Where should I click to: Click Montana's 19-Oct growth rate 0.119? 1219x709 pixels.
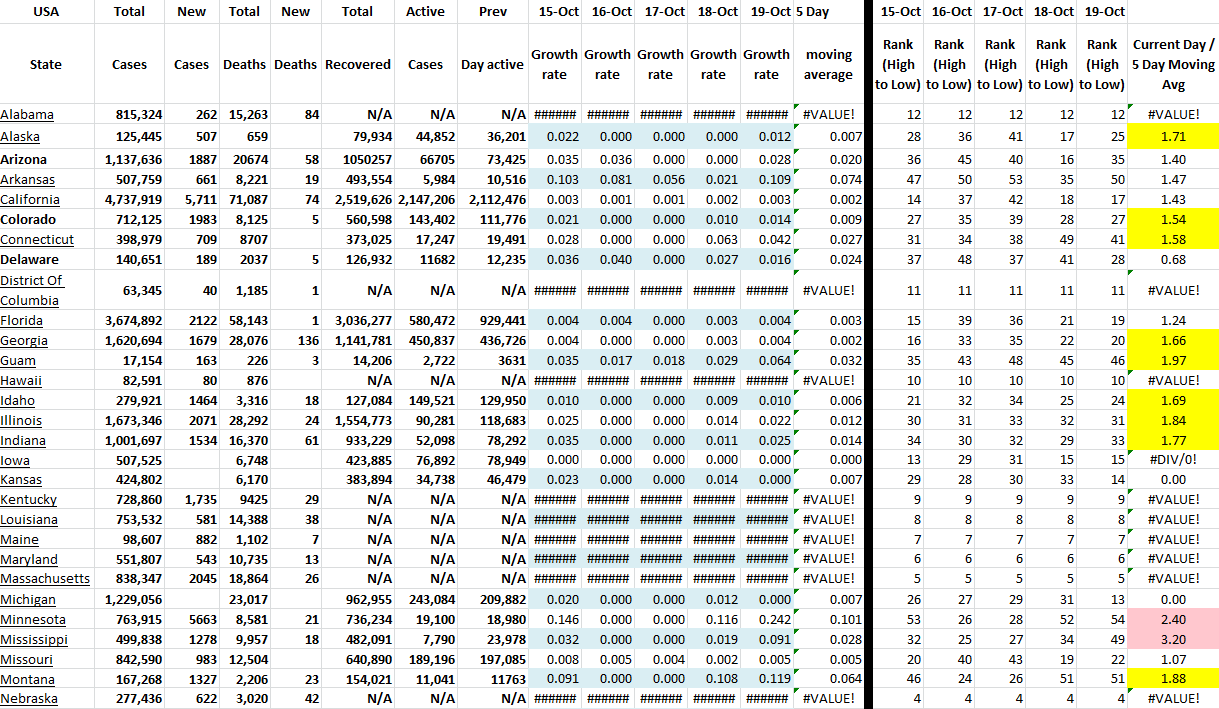pyautogui.click(x=766, y=679)
